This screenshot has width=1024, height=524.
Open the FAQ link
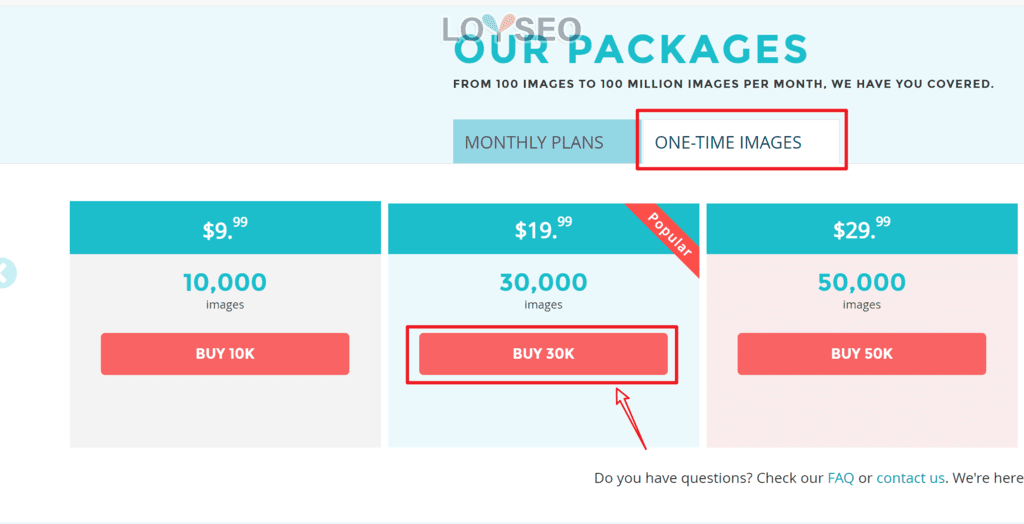(x=840, y=478)
